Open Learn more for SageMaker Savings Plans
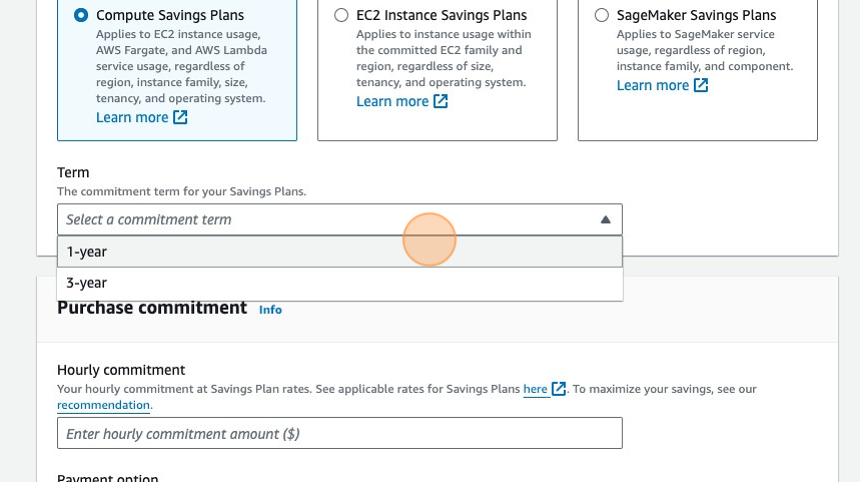 652,86
